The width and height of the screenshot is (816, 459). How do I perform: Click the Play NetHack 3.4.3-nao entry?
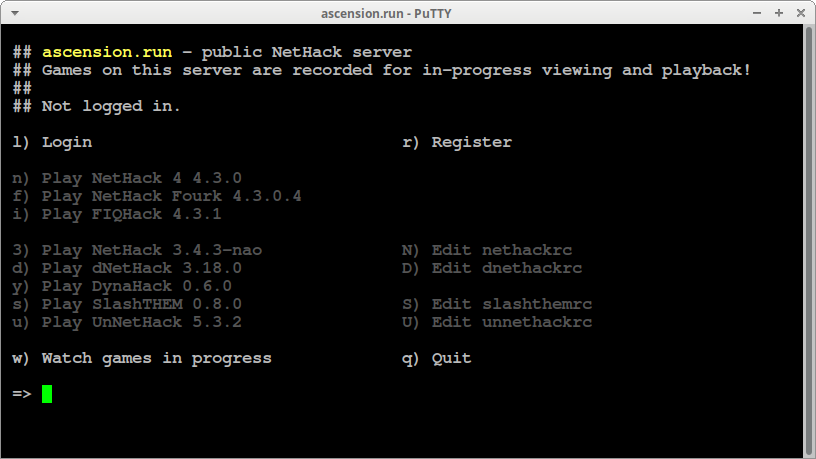point(137,250)
